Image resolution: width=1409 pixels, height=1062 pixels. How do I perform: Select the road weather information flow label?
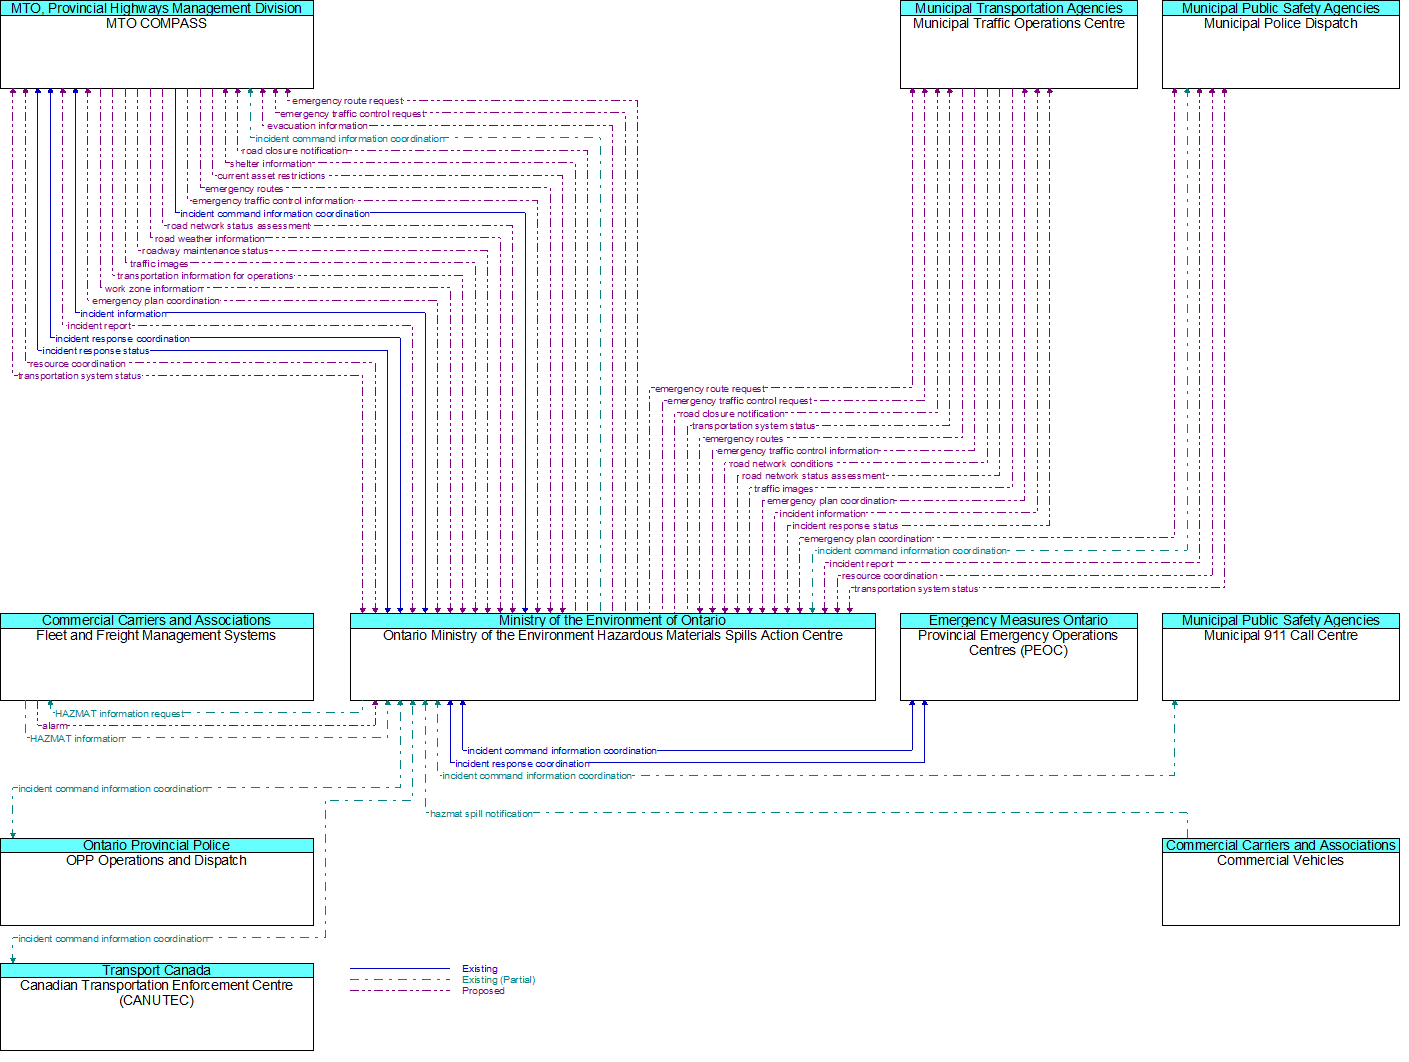coord(210,239)
